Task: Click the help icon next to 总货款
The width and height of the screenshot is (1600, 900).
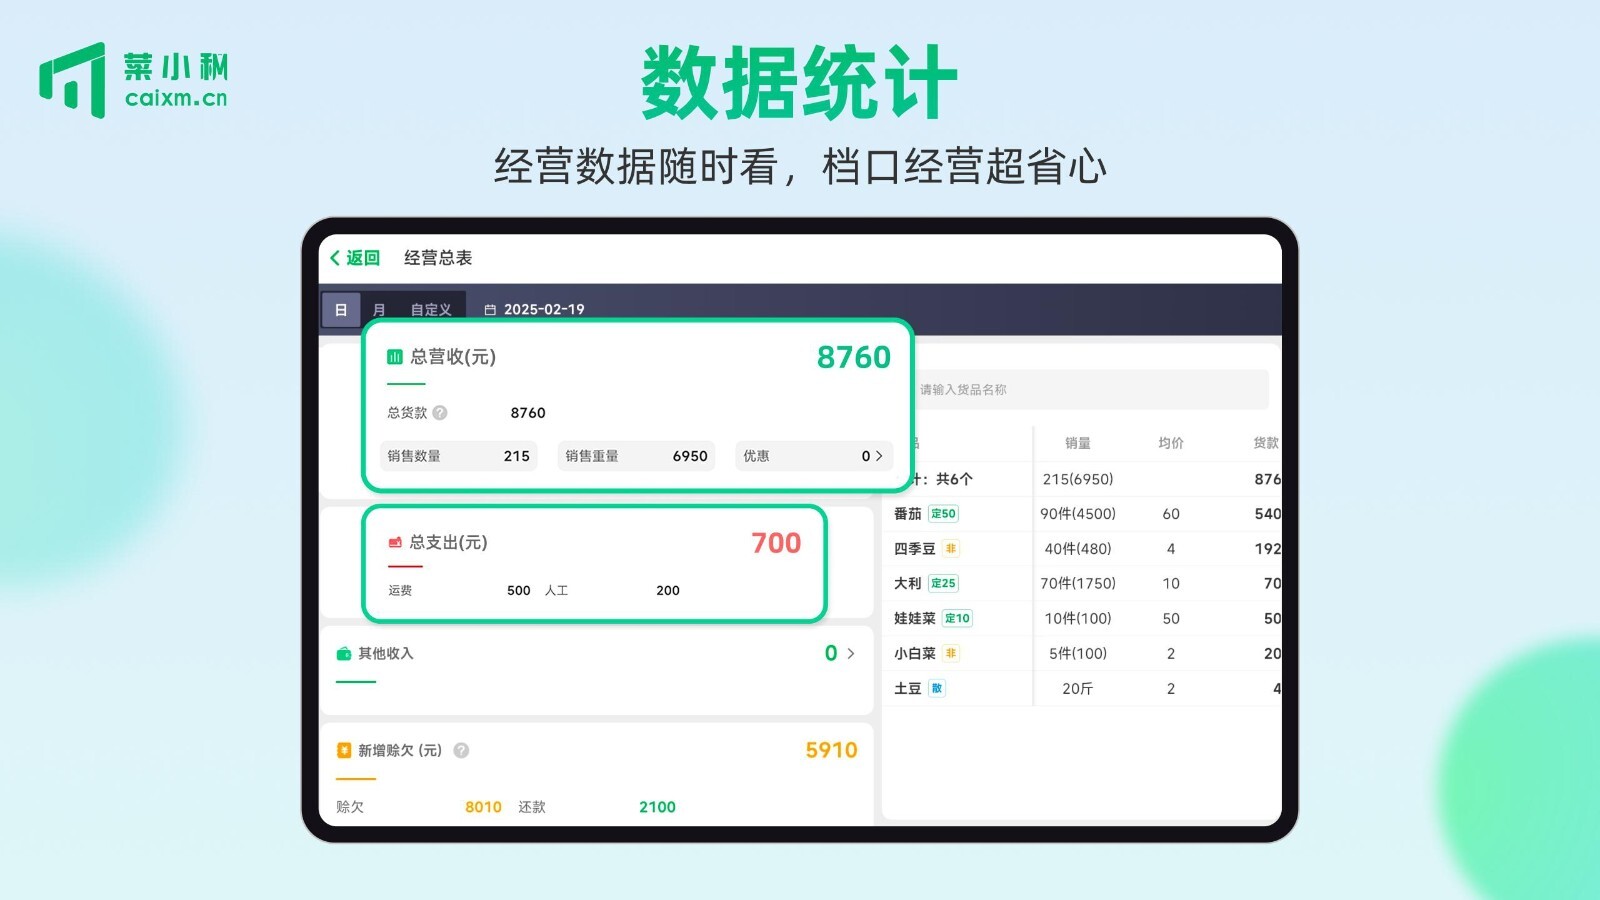Action: click(440, 413)
